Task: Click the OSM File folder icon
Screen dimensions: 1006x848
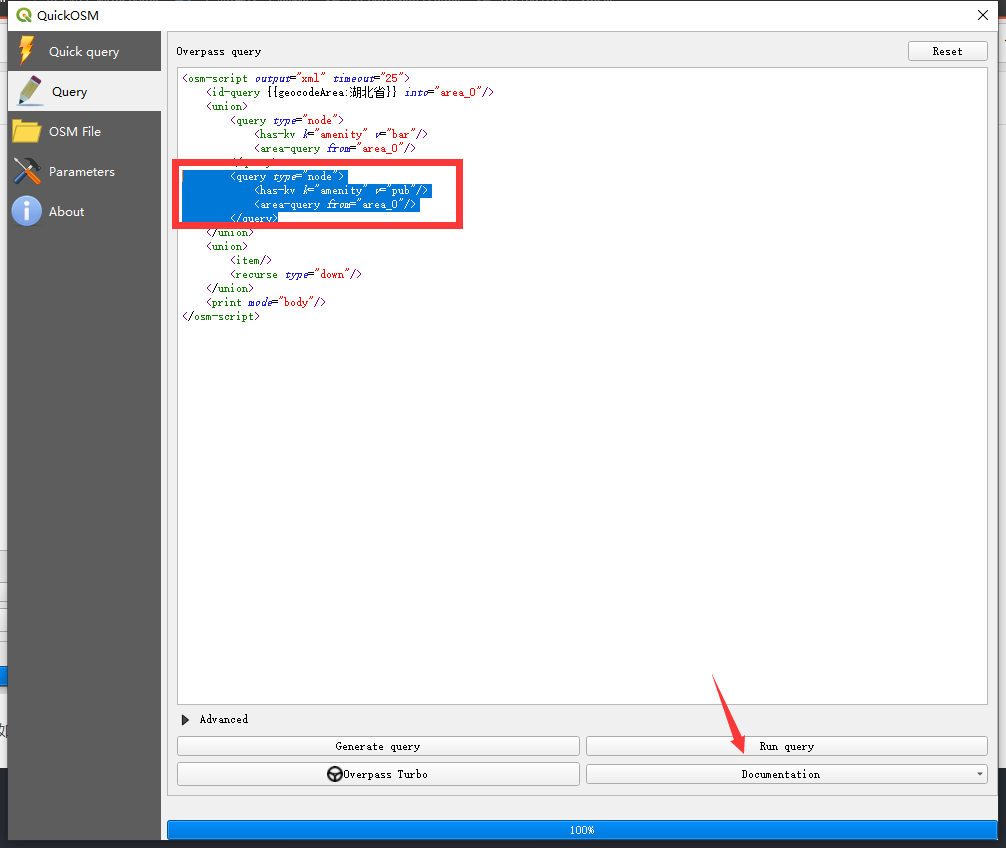Action: click(x=26, y=131)
